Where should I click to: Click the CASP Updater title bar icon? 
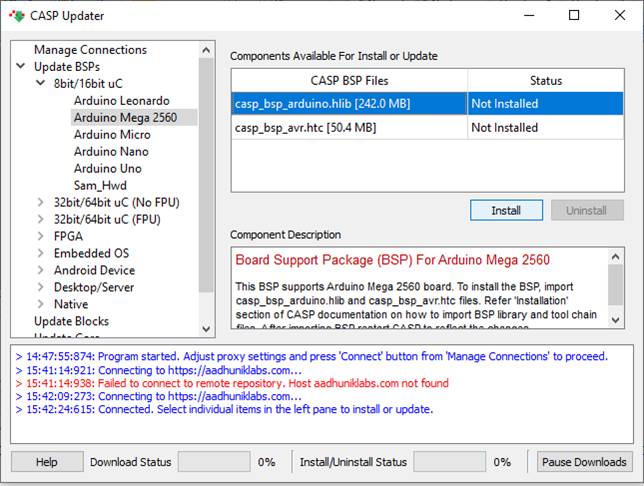(x=16, y=16)
